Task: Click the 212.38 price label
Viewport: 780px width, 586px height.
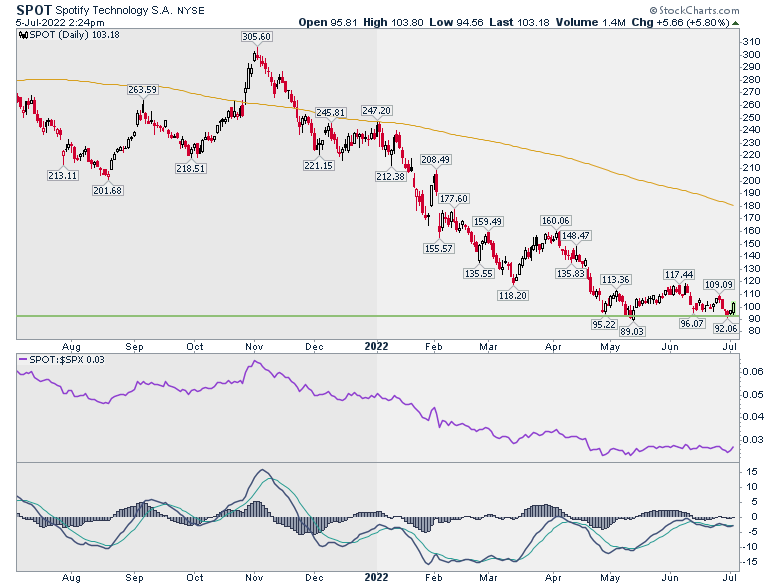Action: 390,176
